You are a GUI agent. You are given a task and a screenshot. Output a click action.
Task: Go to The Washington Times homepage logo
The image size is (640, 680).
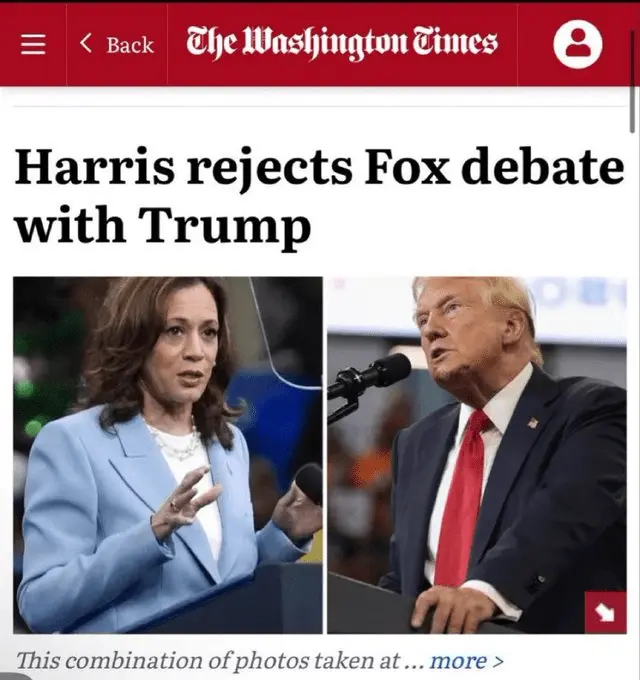click(x=342, y=44)
